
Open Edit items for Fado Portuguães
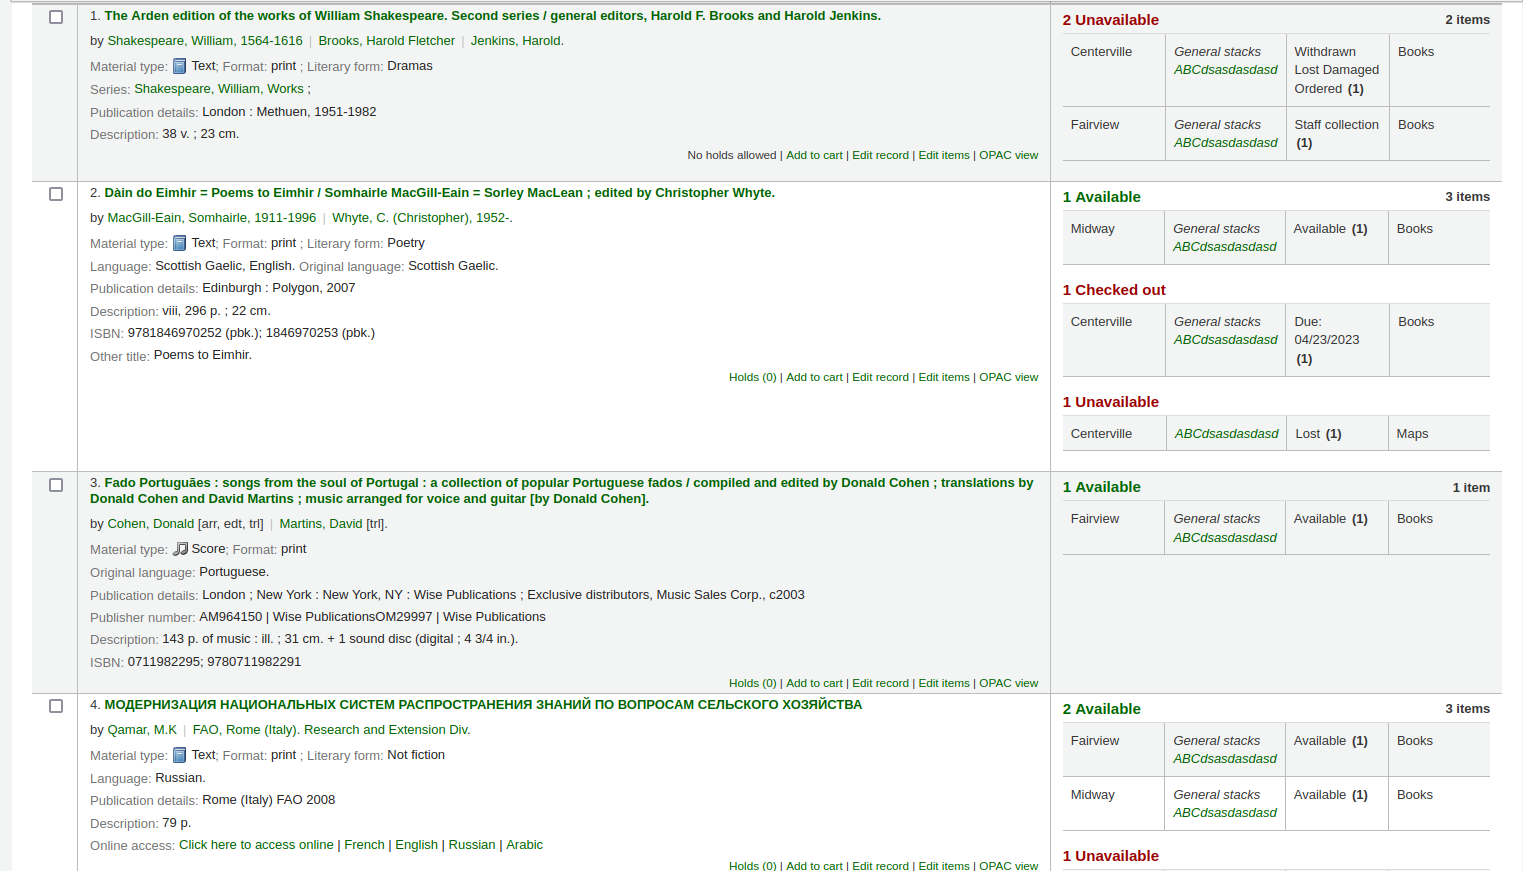pos(944,683)
